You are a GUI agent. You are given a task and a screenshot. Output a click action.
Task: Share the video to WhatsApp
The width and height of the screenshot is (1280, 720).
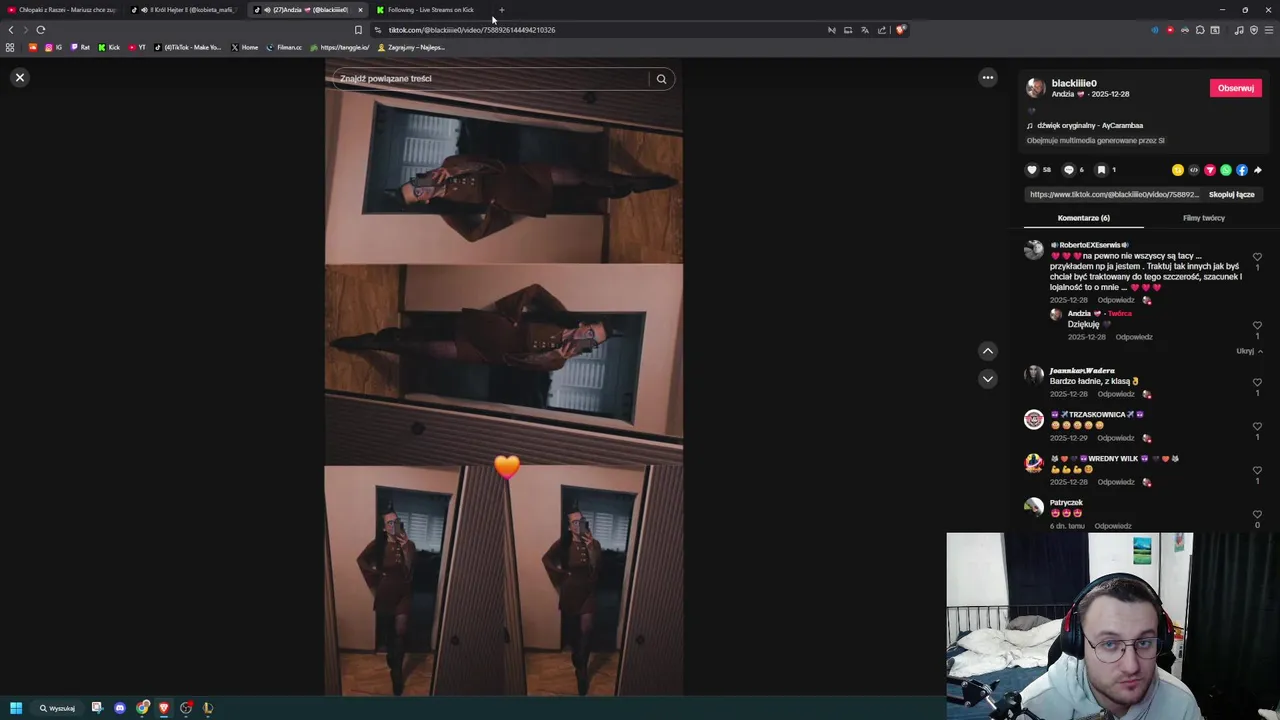(1226, 170)
